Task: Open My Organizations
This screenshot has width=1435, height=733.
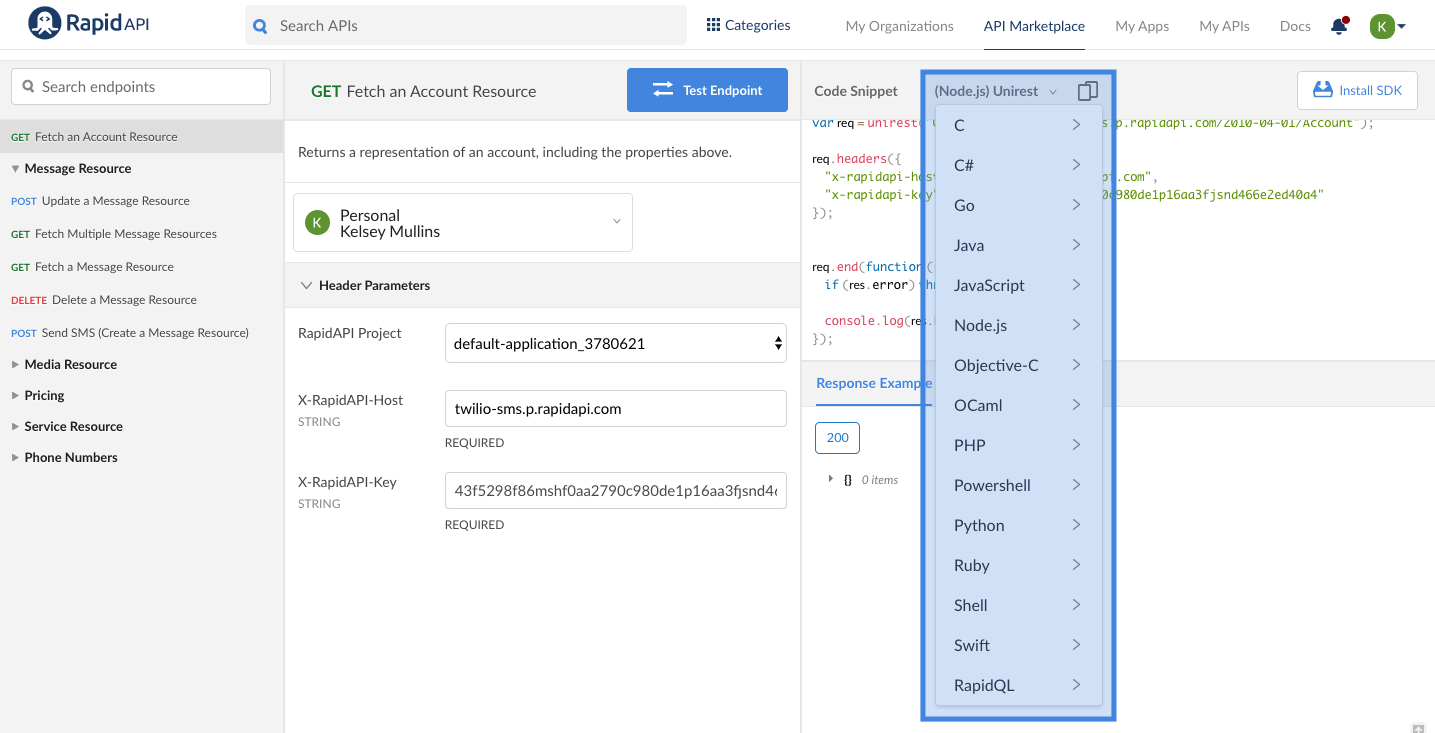Action: [899, 26]
